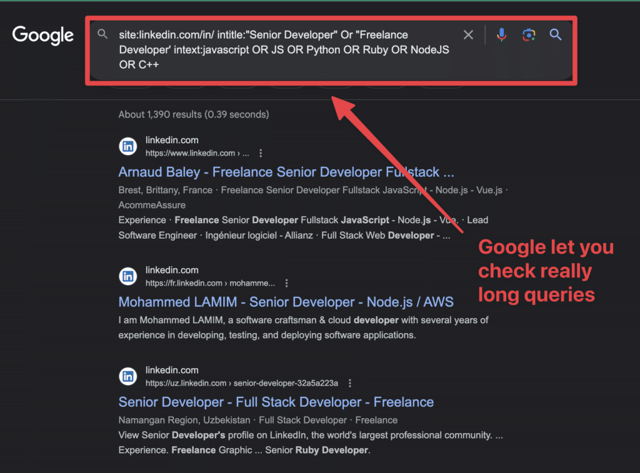Screen dimensions: 640x473
Task: Open Senior Developer - Full Stack Developer - Freelance result
Action: 276,402
